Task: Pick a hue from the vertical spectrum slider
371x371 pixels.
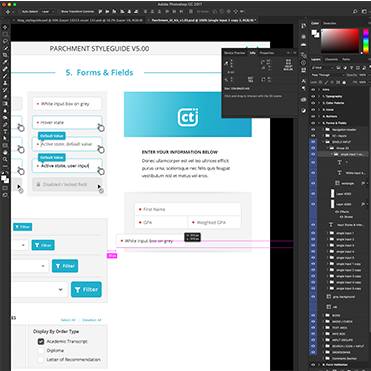Action: coord(366,40)
